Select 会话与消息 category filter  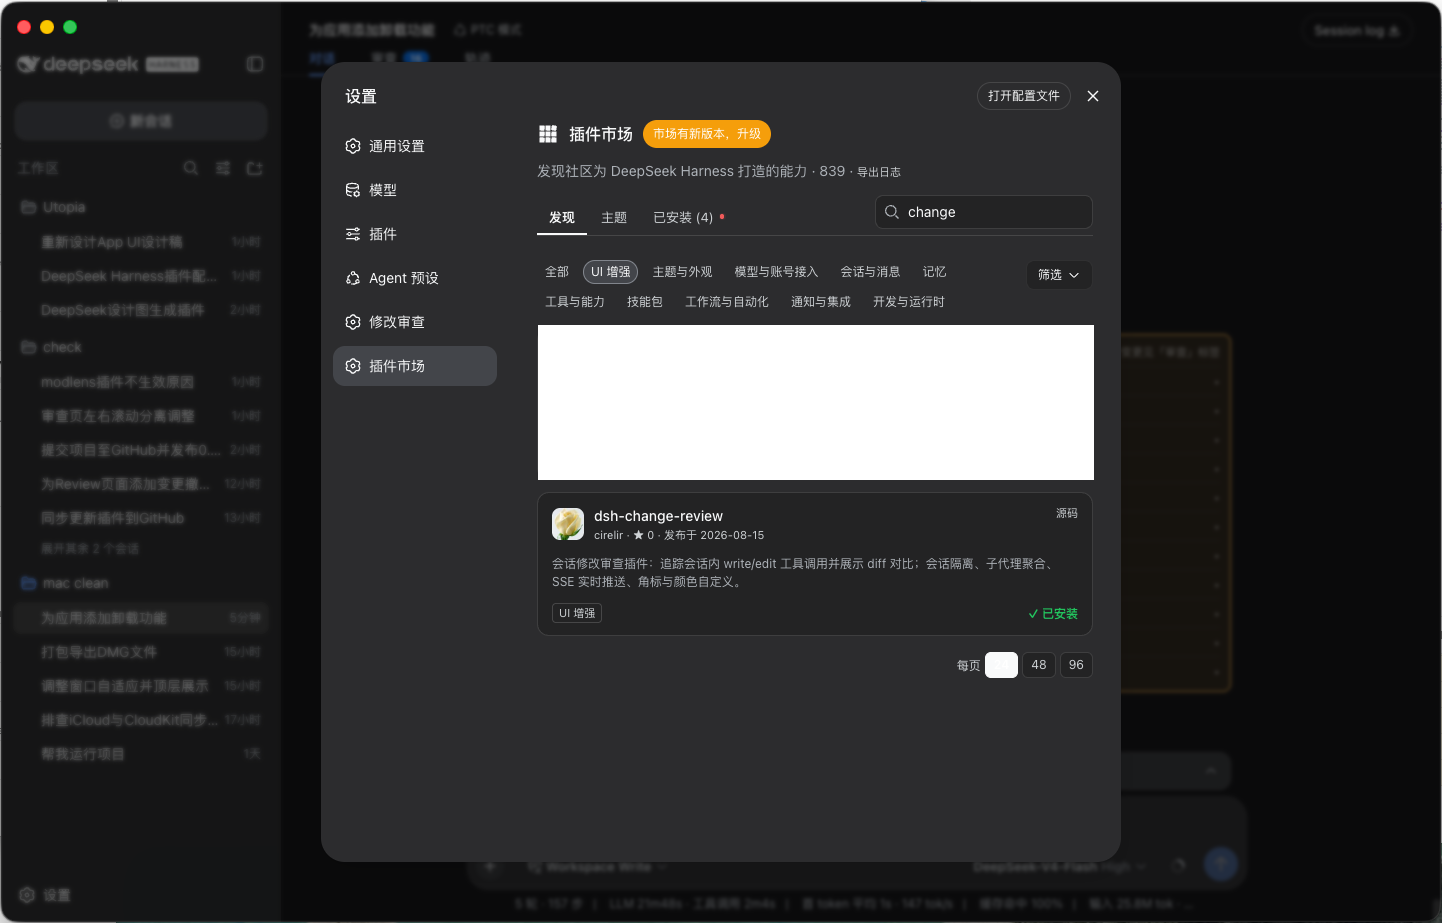(870, 272)
